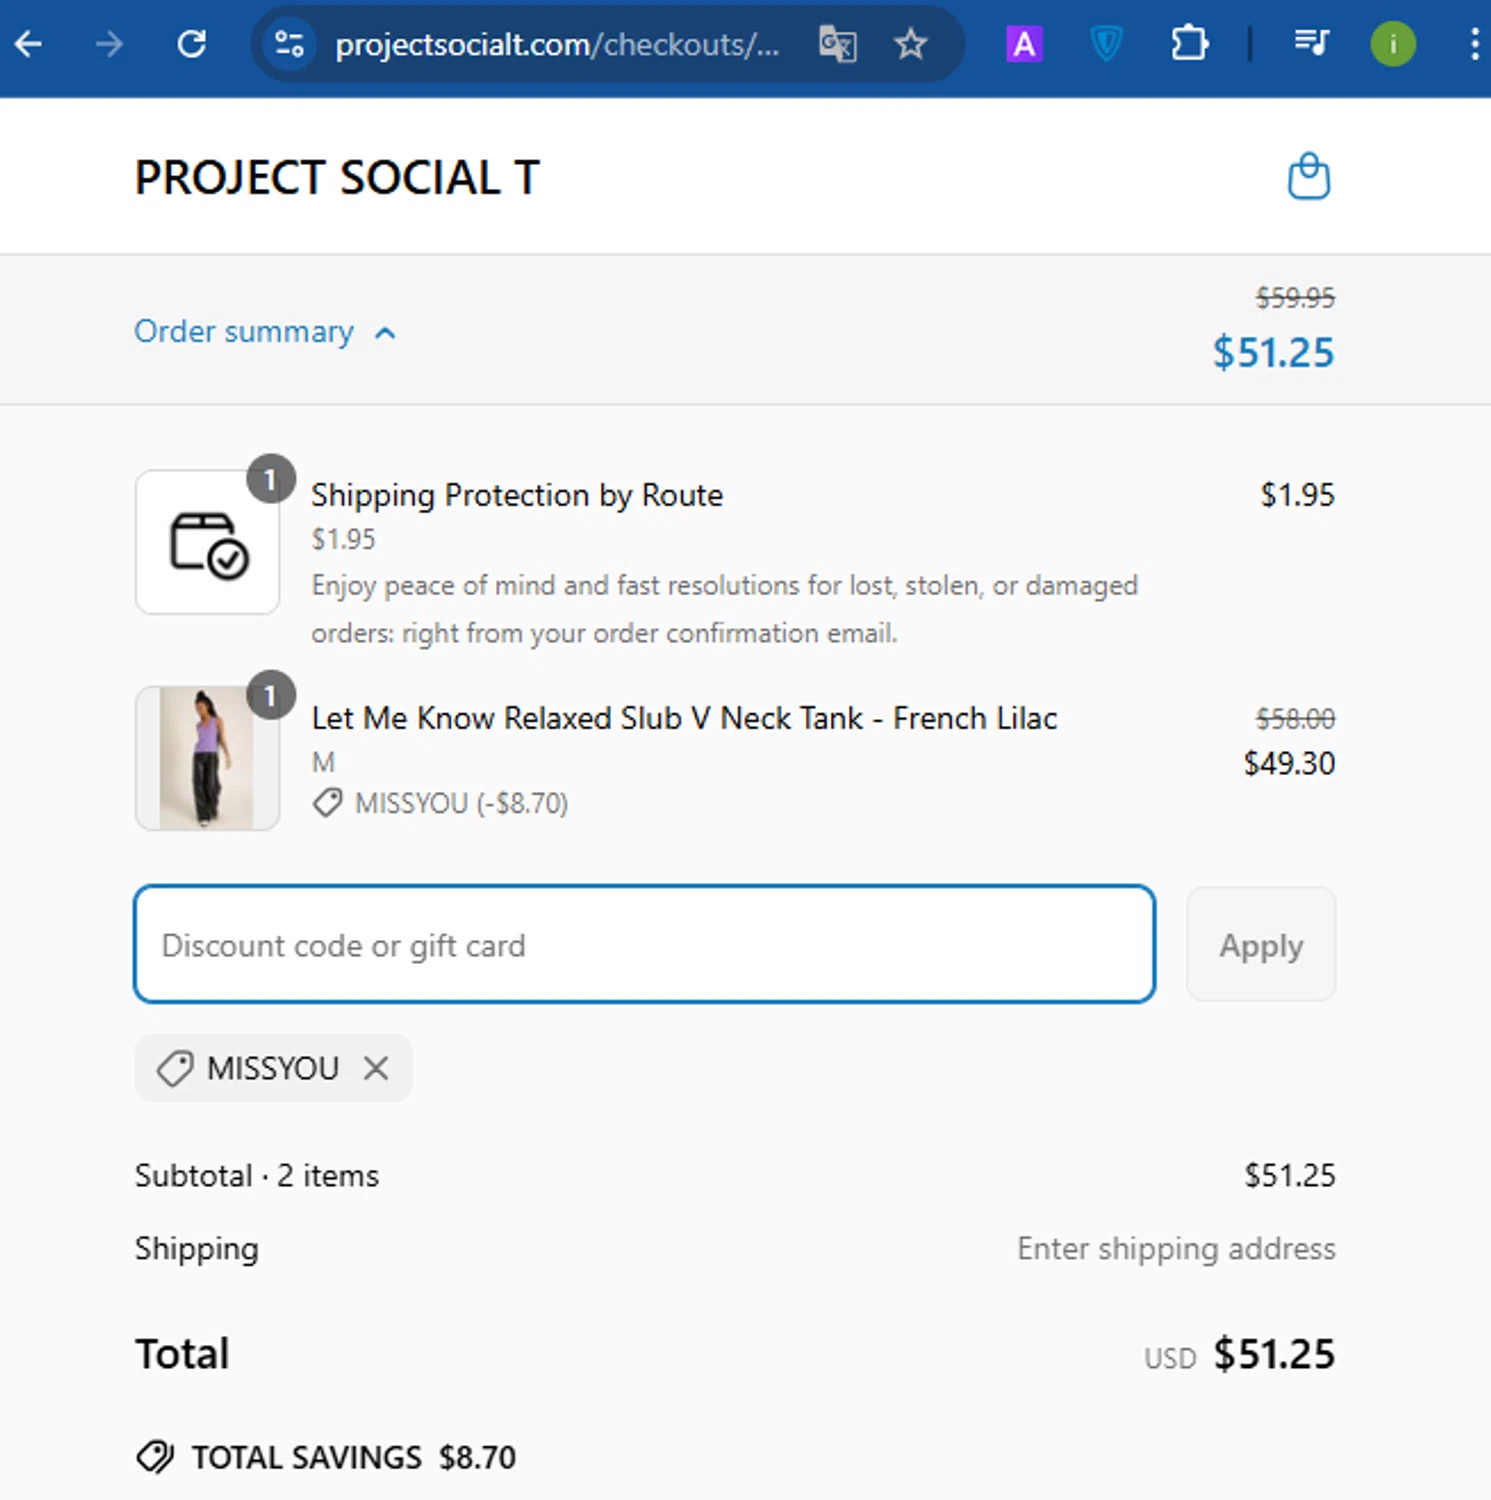Click the Apply discount button
Viewport: 1491px width, 1500px height.
pos(1261,944)
